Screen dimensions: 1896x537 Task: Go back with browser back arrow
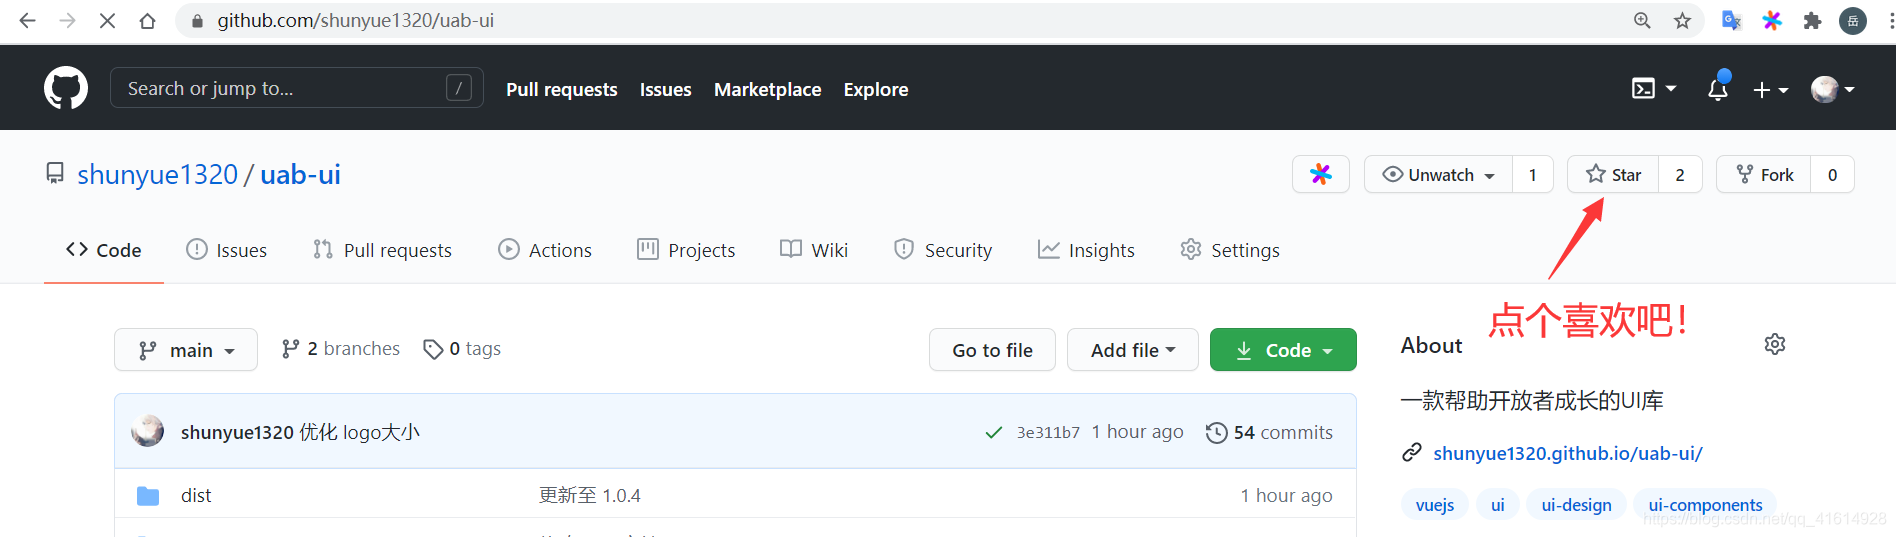coord(27,20)
